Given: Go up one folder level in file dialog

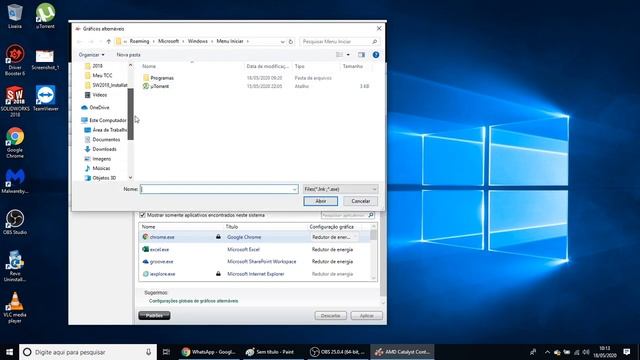Looking at the screenshot, I should [109, 41].
